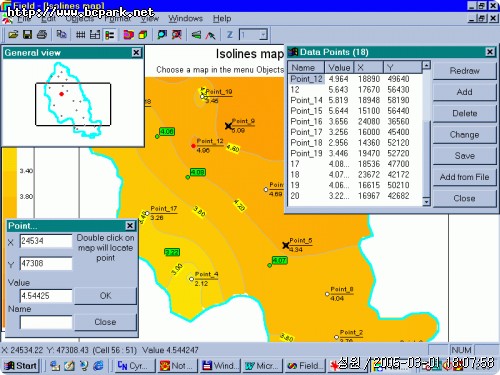Click the zoom magnifier toolbar icon
Viewport: 500px width, 375px height.
[x=162, y=35]
